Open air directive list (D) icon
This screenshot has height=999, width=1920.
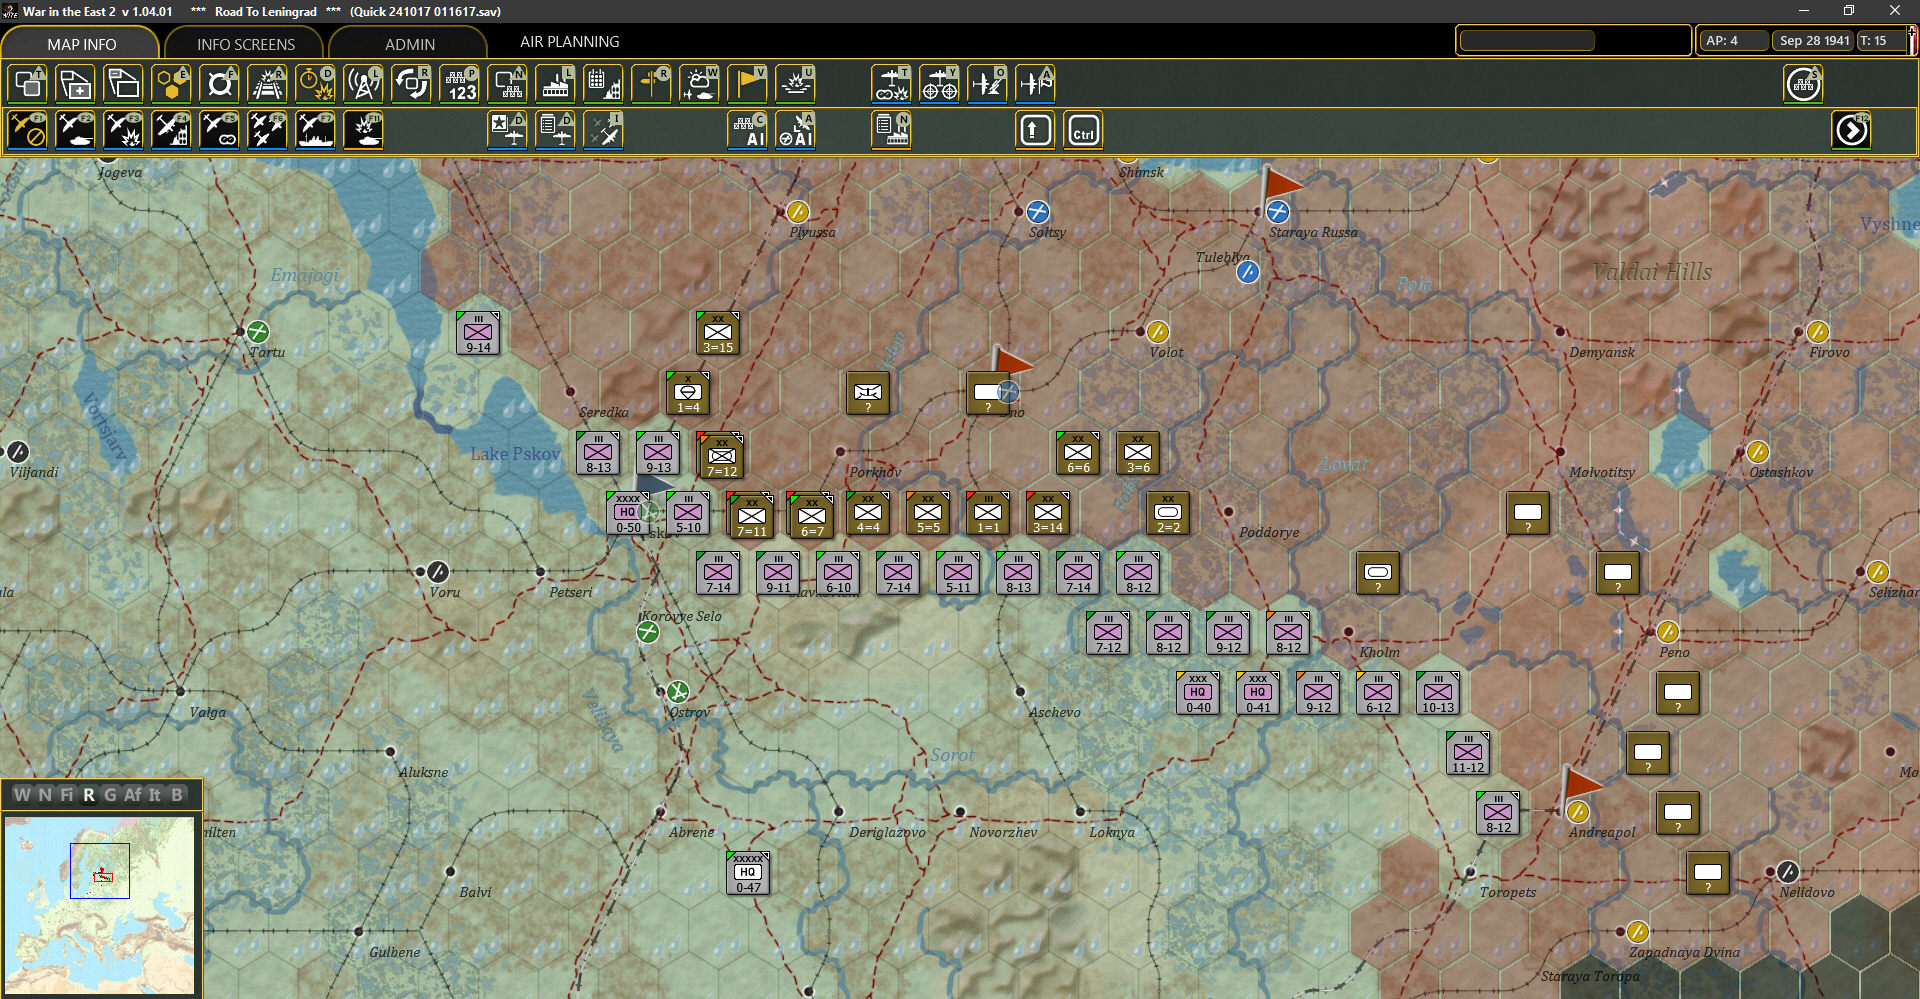click(x=556, y=130)
